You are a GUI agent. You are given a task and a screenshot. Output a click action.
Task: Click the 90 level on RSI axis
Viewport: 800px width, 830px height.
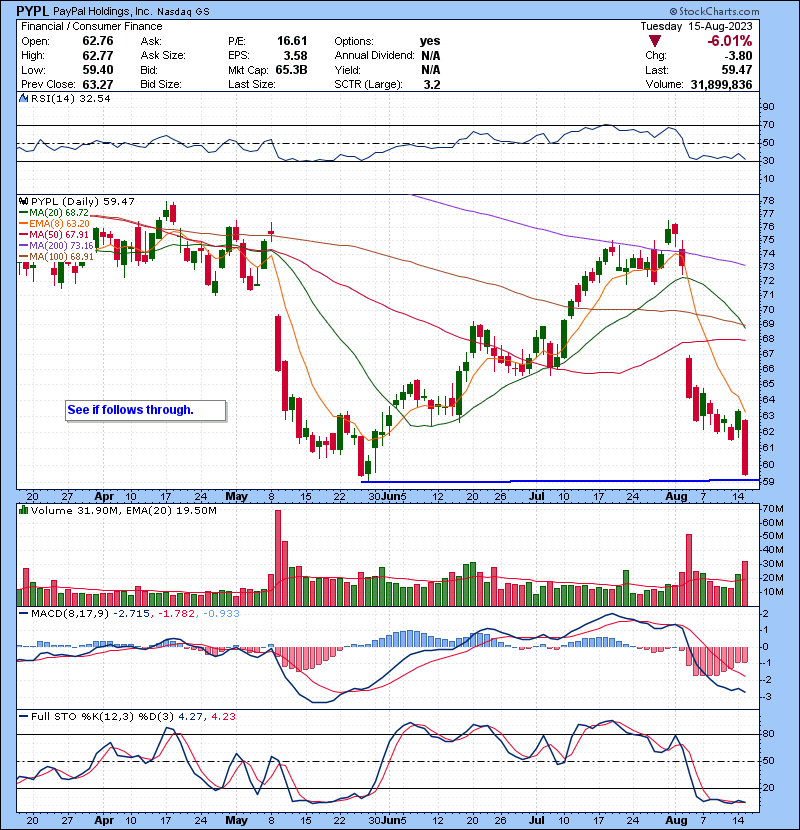pos(768,107)
